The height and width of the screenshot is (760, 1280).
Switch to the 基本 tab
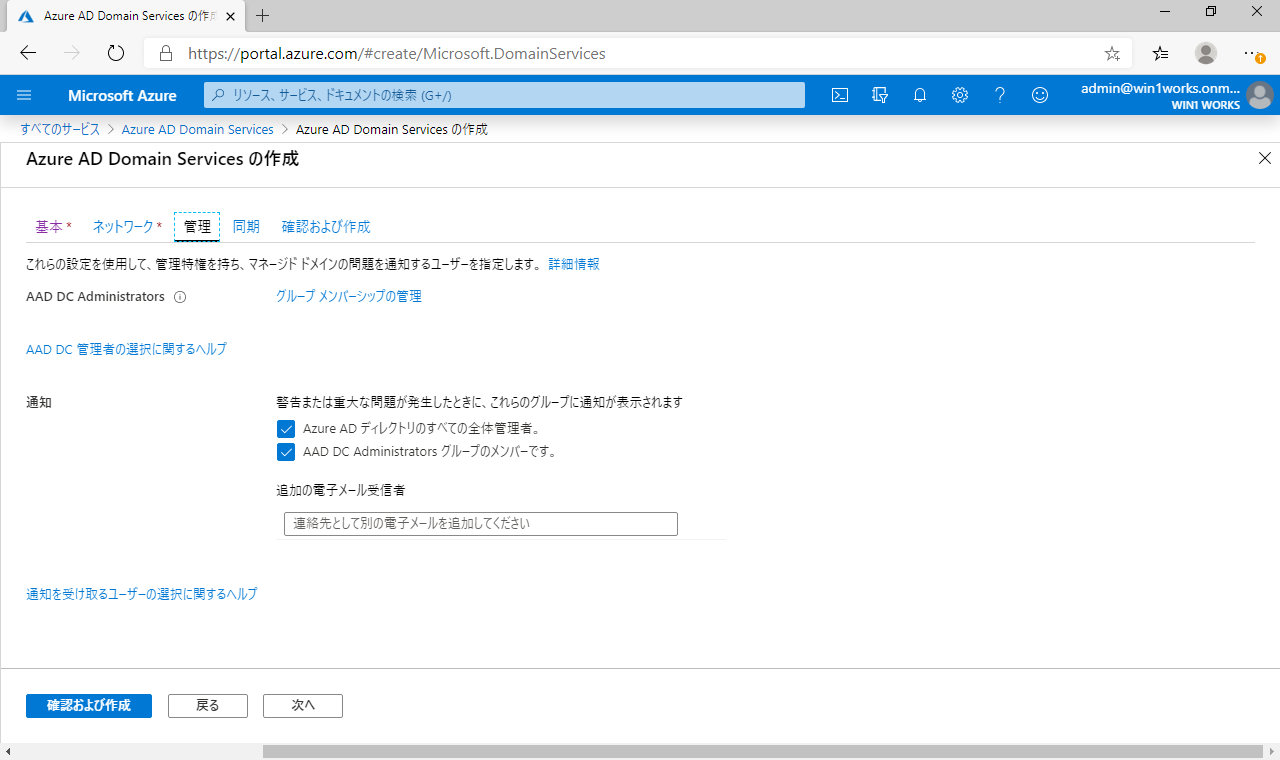pos(53,227)
